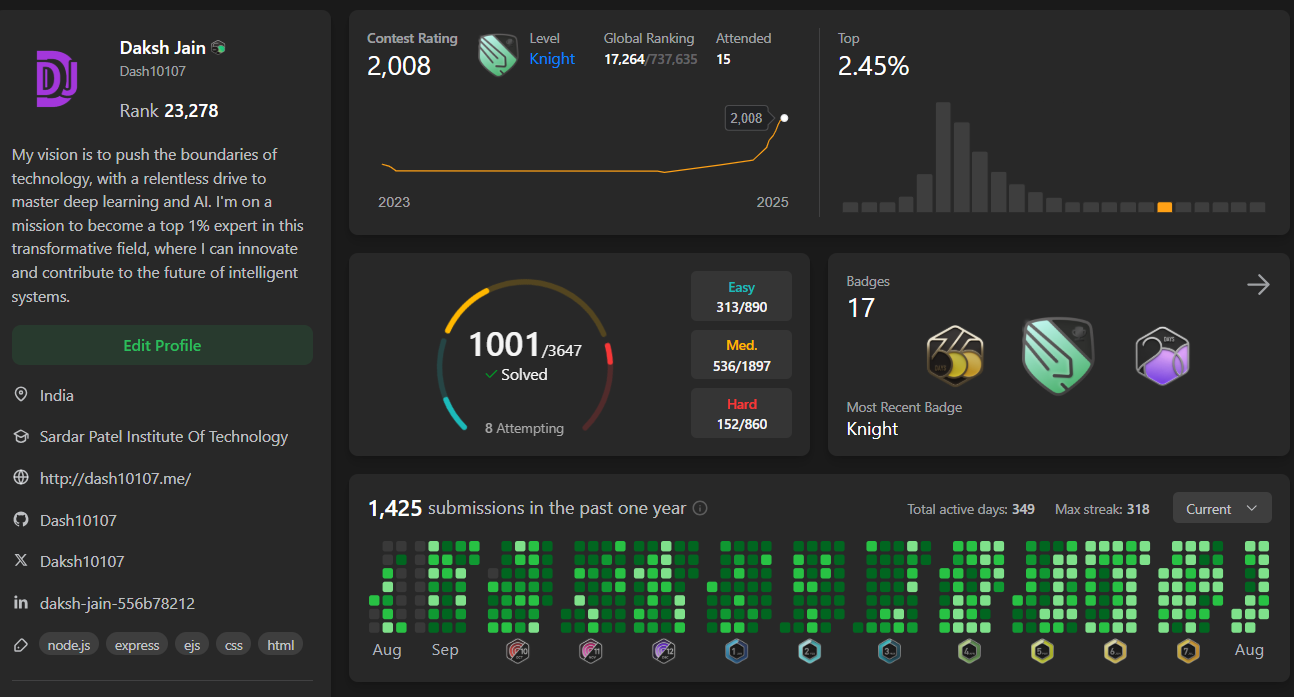Click the month 7 gold badge under the heatmap
Screen dimensions: 1294x697
pos(1188,651)
